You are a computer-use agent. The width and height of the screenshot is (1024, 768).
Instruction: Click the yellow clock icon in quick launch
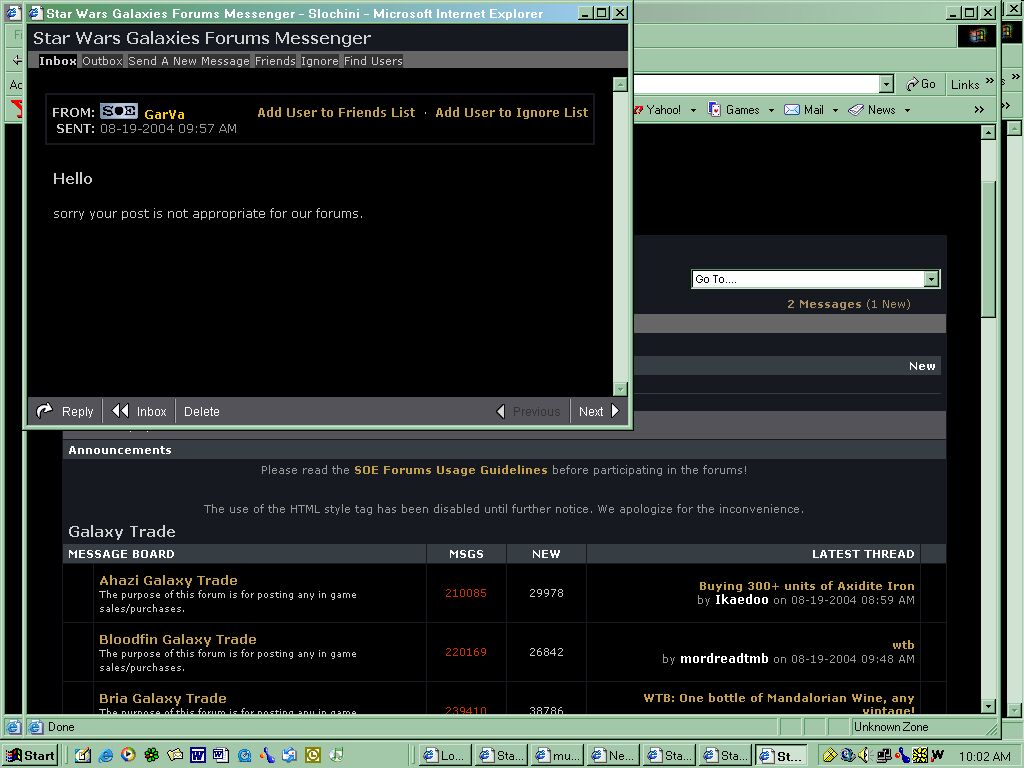coord(313,756)
